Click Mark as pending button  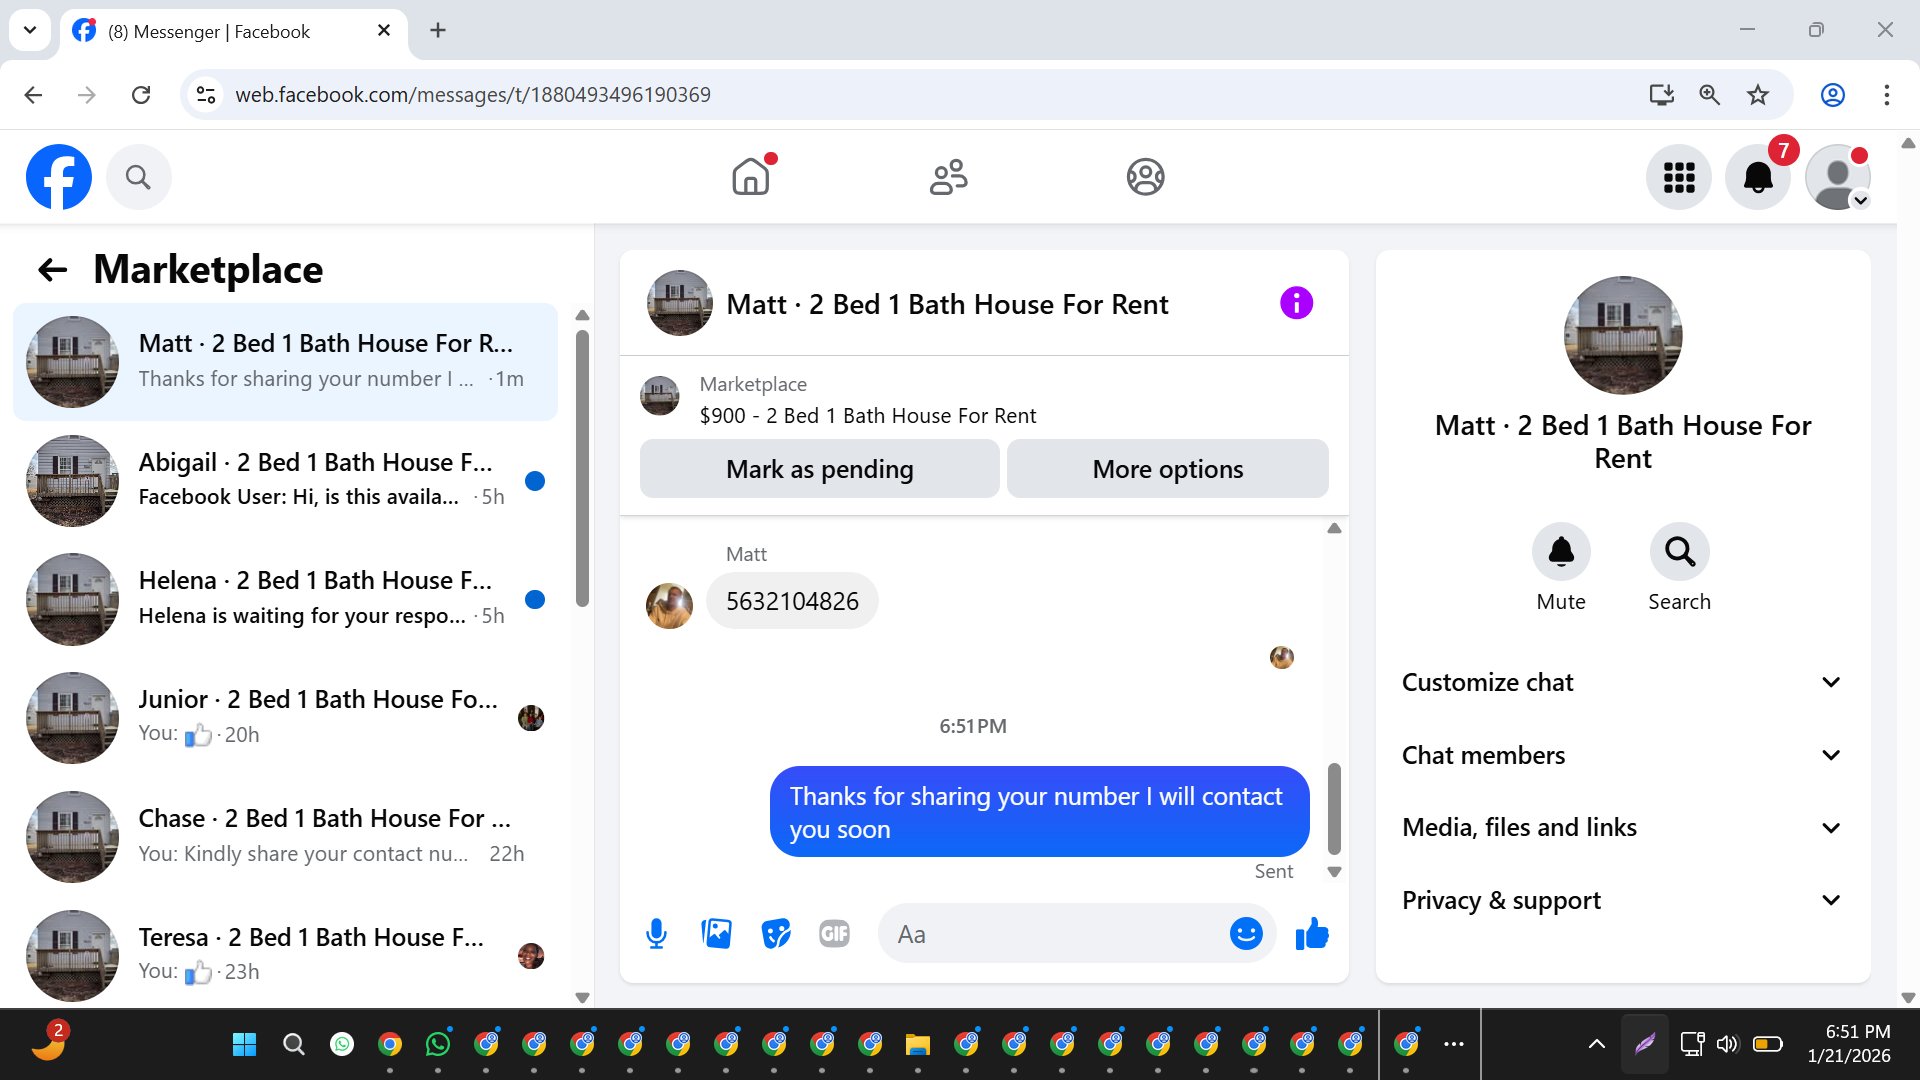tap(819, 469)
